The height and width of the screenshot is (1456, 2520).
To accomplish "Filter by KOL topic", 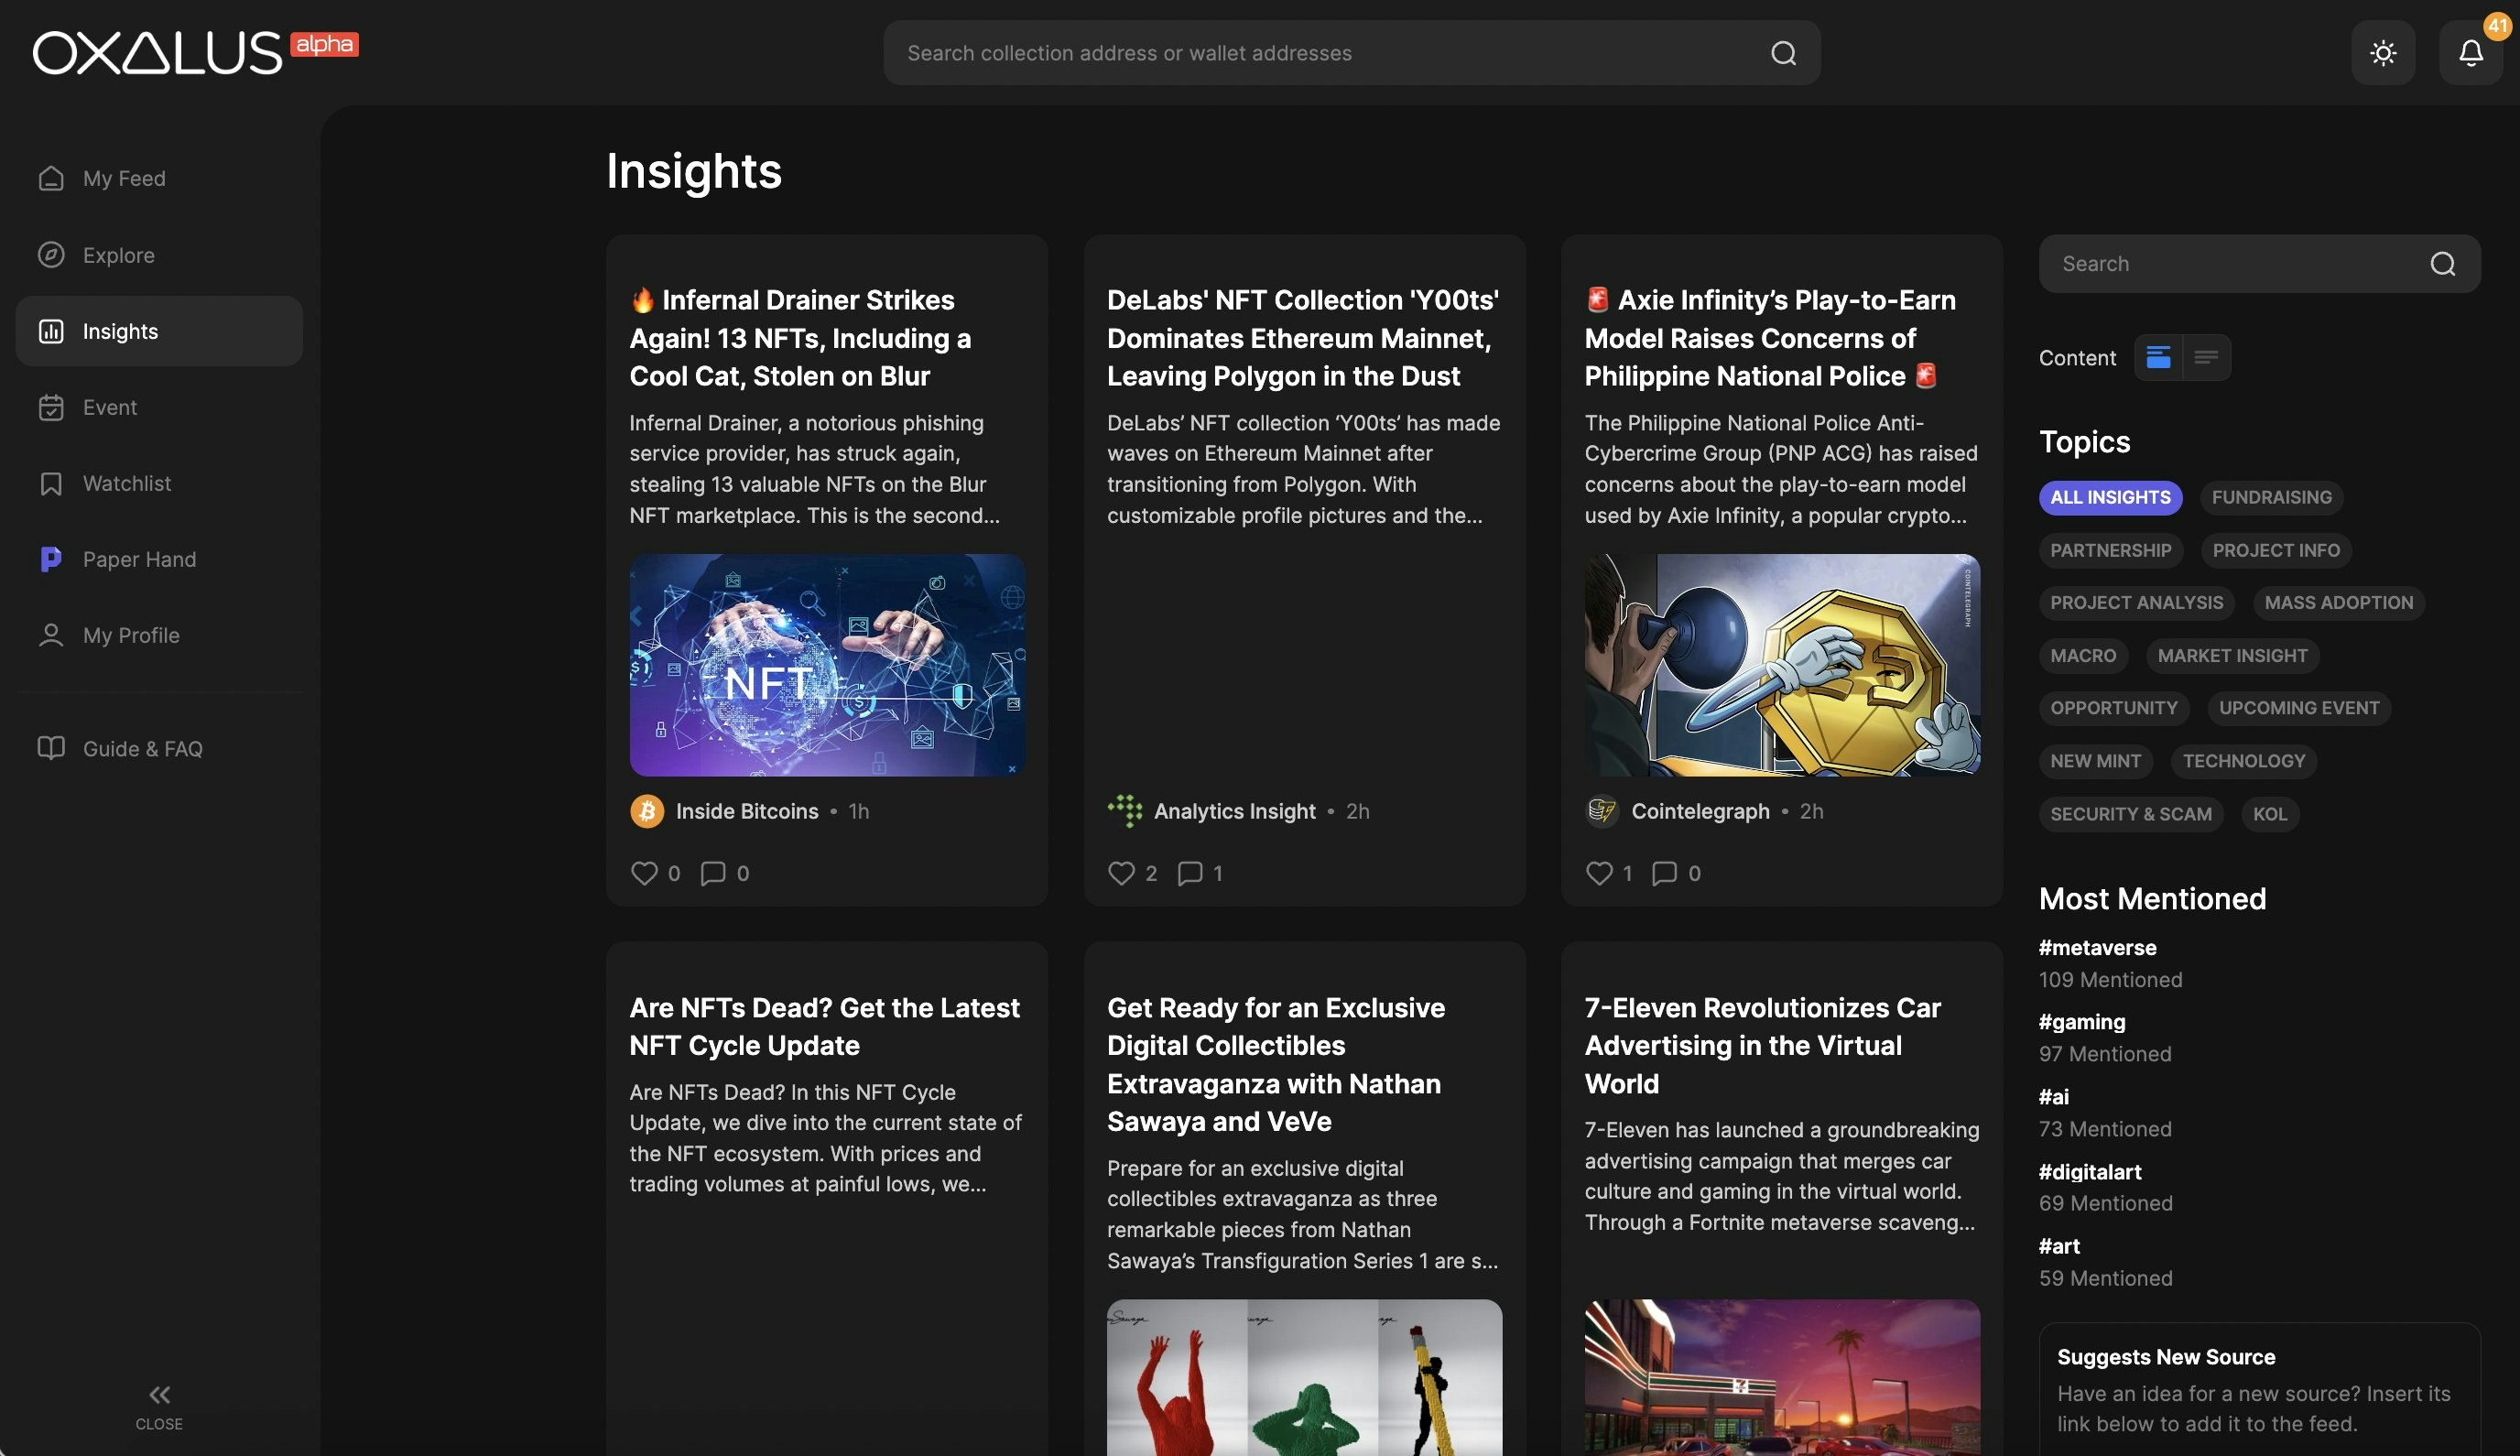I will click(x=2269, y=814).
